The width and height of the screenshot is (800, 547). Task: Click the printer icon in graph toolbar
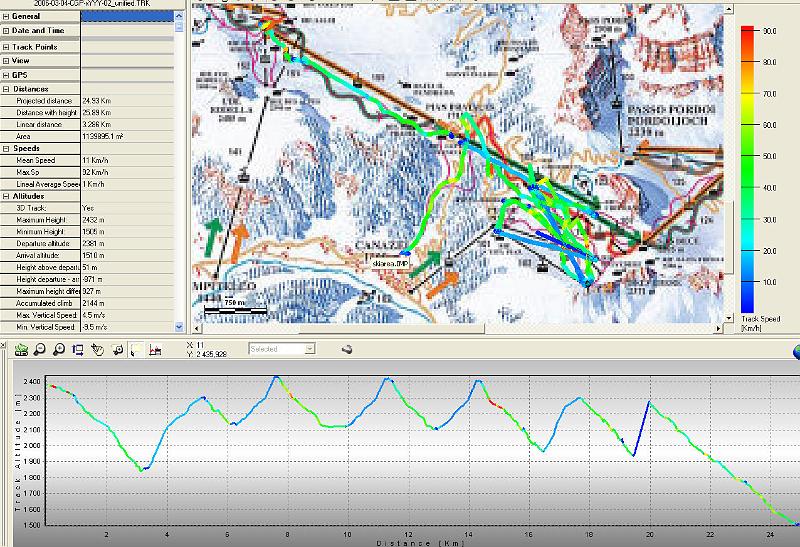click(347, 350)
